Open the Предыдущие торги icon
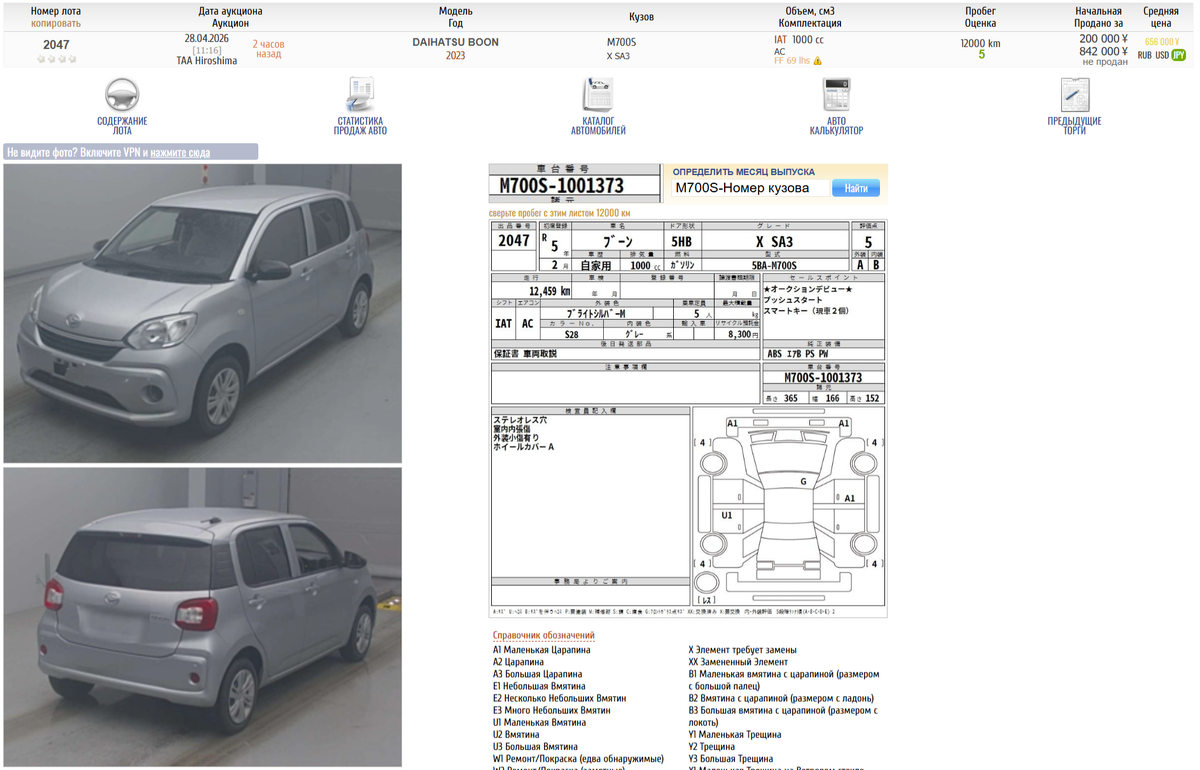1200x770 pixels. [x=1074, y=95]
